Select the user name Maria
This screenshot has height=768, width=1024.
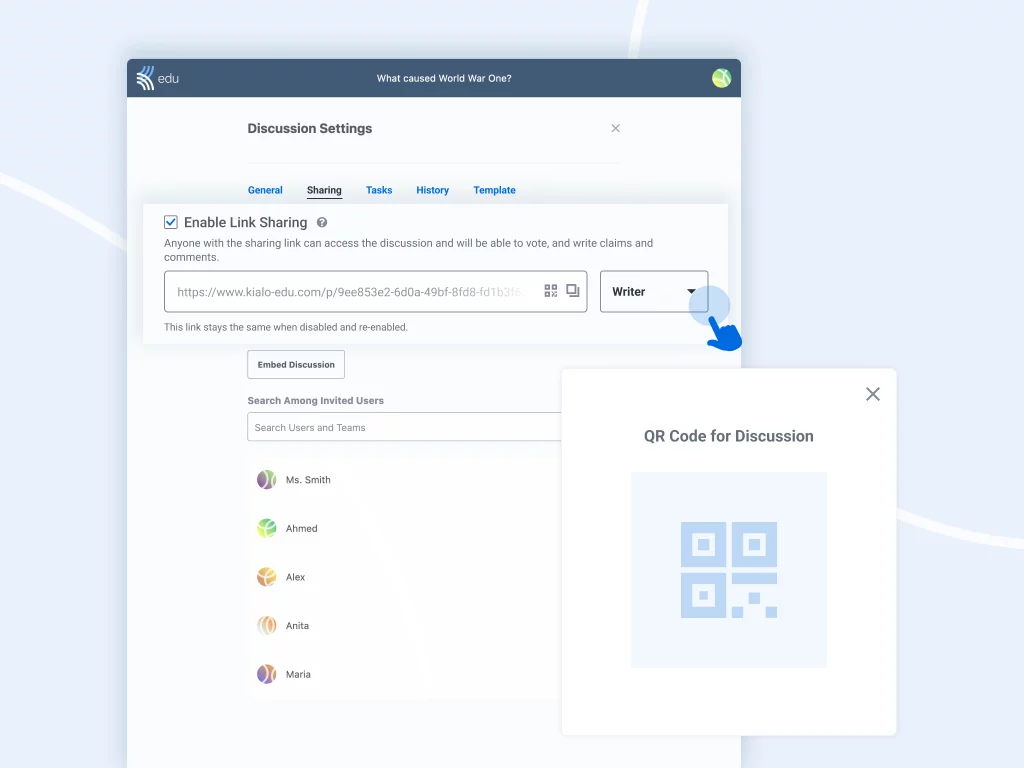pyautogui.click(x=298, y=674)
